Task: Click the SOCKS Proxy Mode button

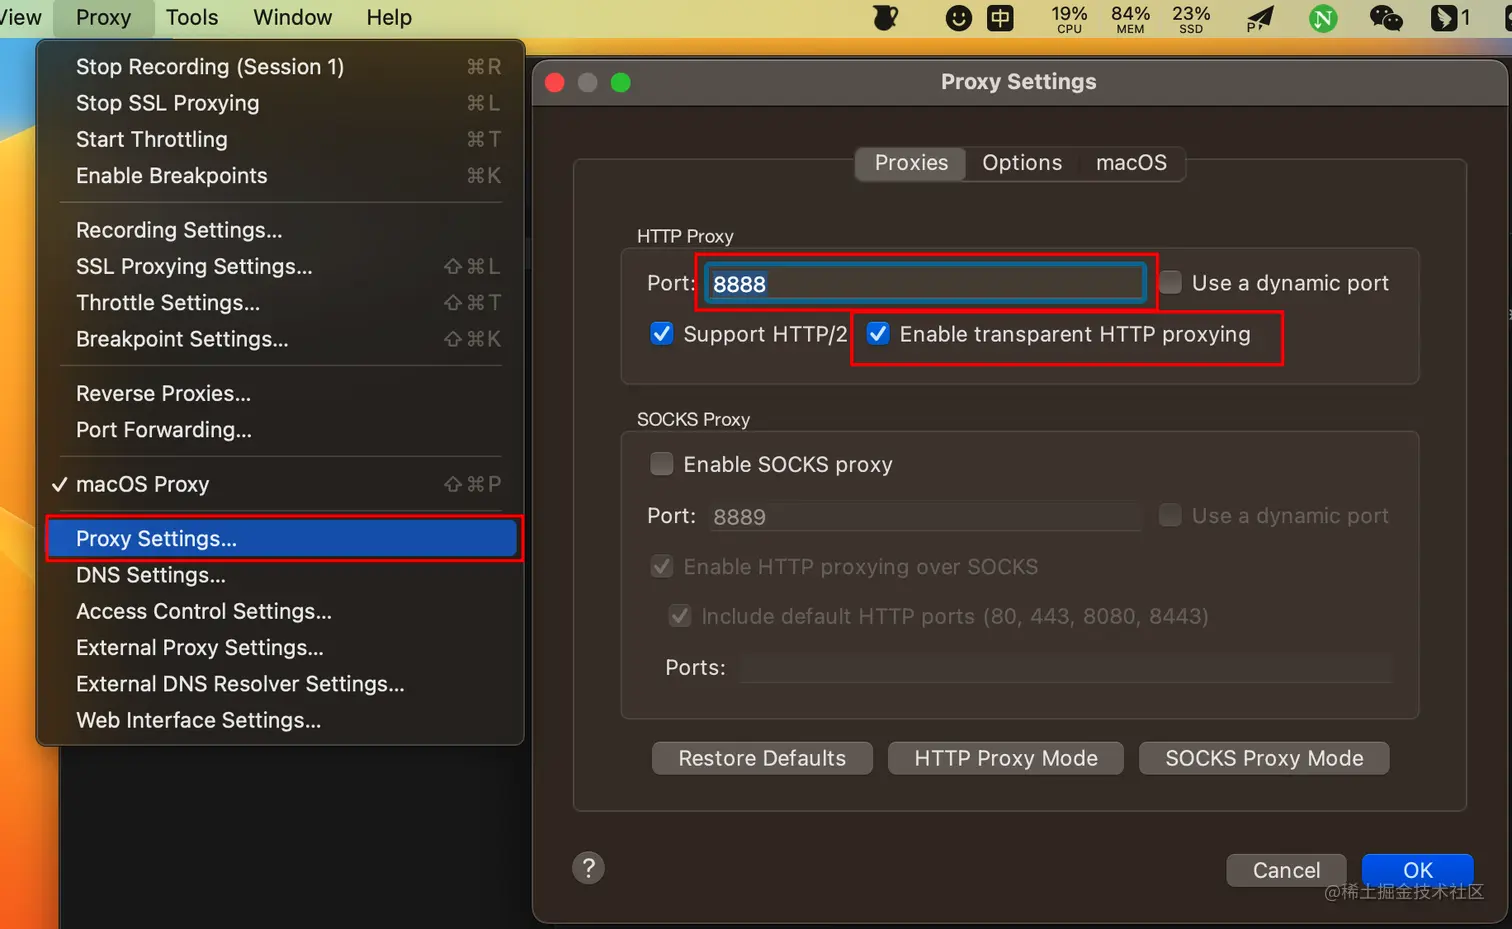Action: click(x=1264, y=758)
